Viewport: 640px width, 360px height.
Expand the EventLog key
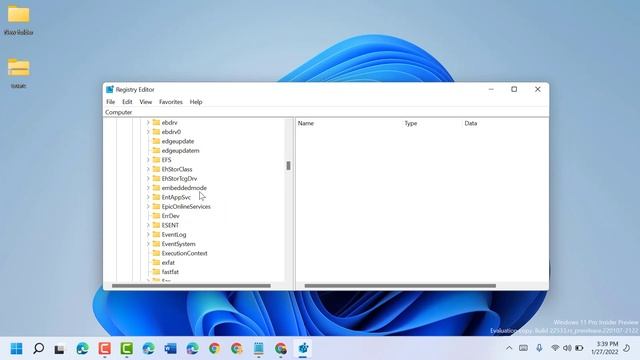[148, 235]
